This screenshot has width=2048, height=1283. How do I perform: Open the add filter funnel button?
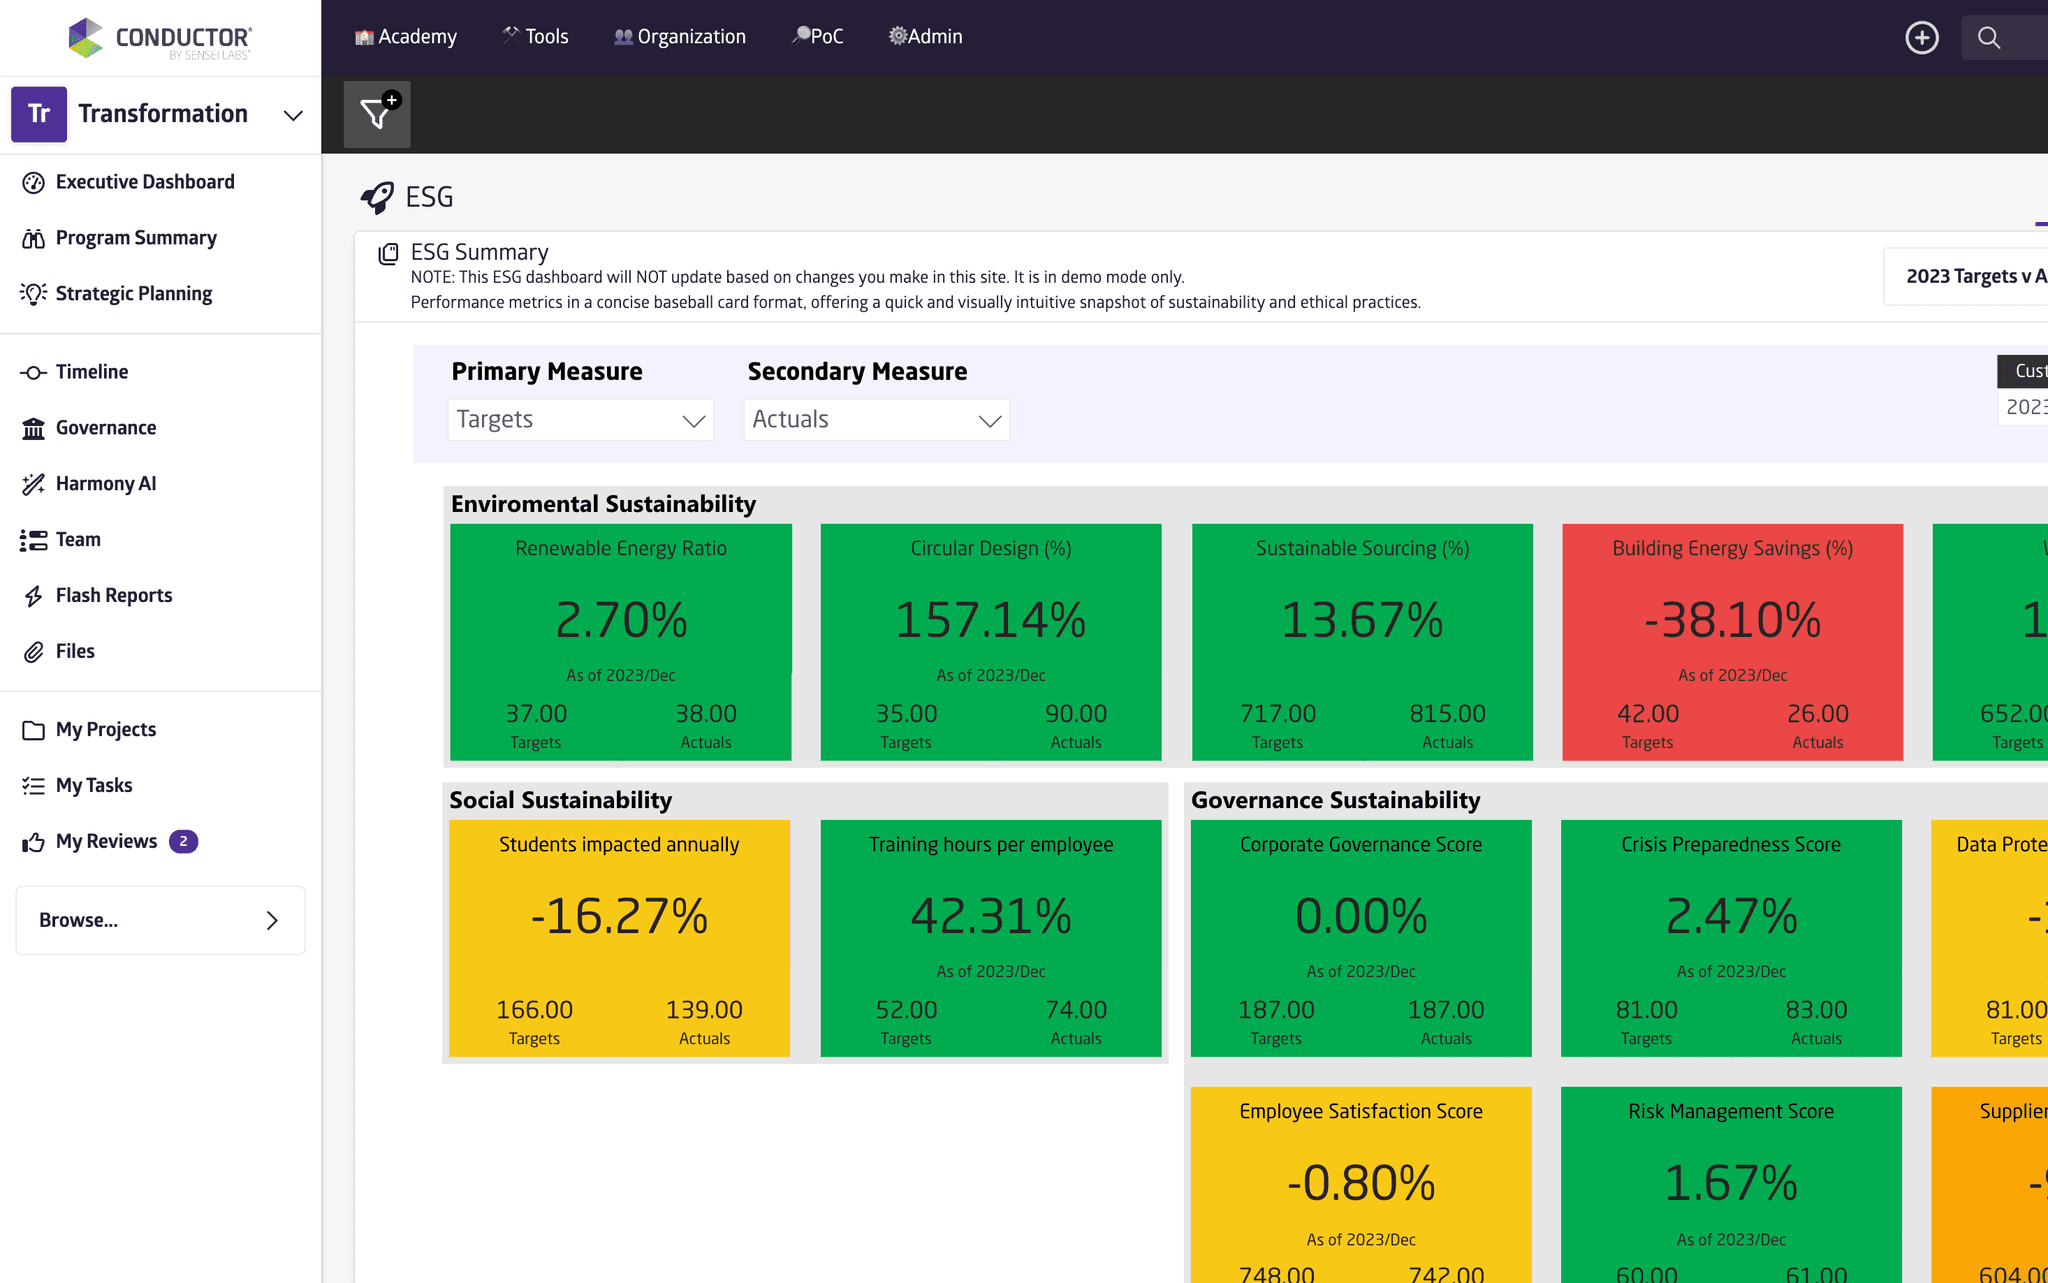[377, 114]
